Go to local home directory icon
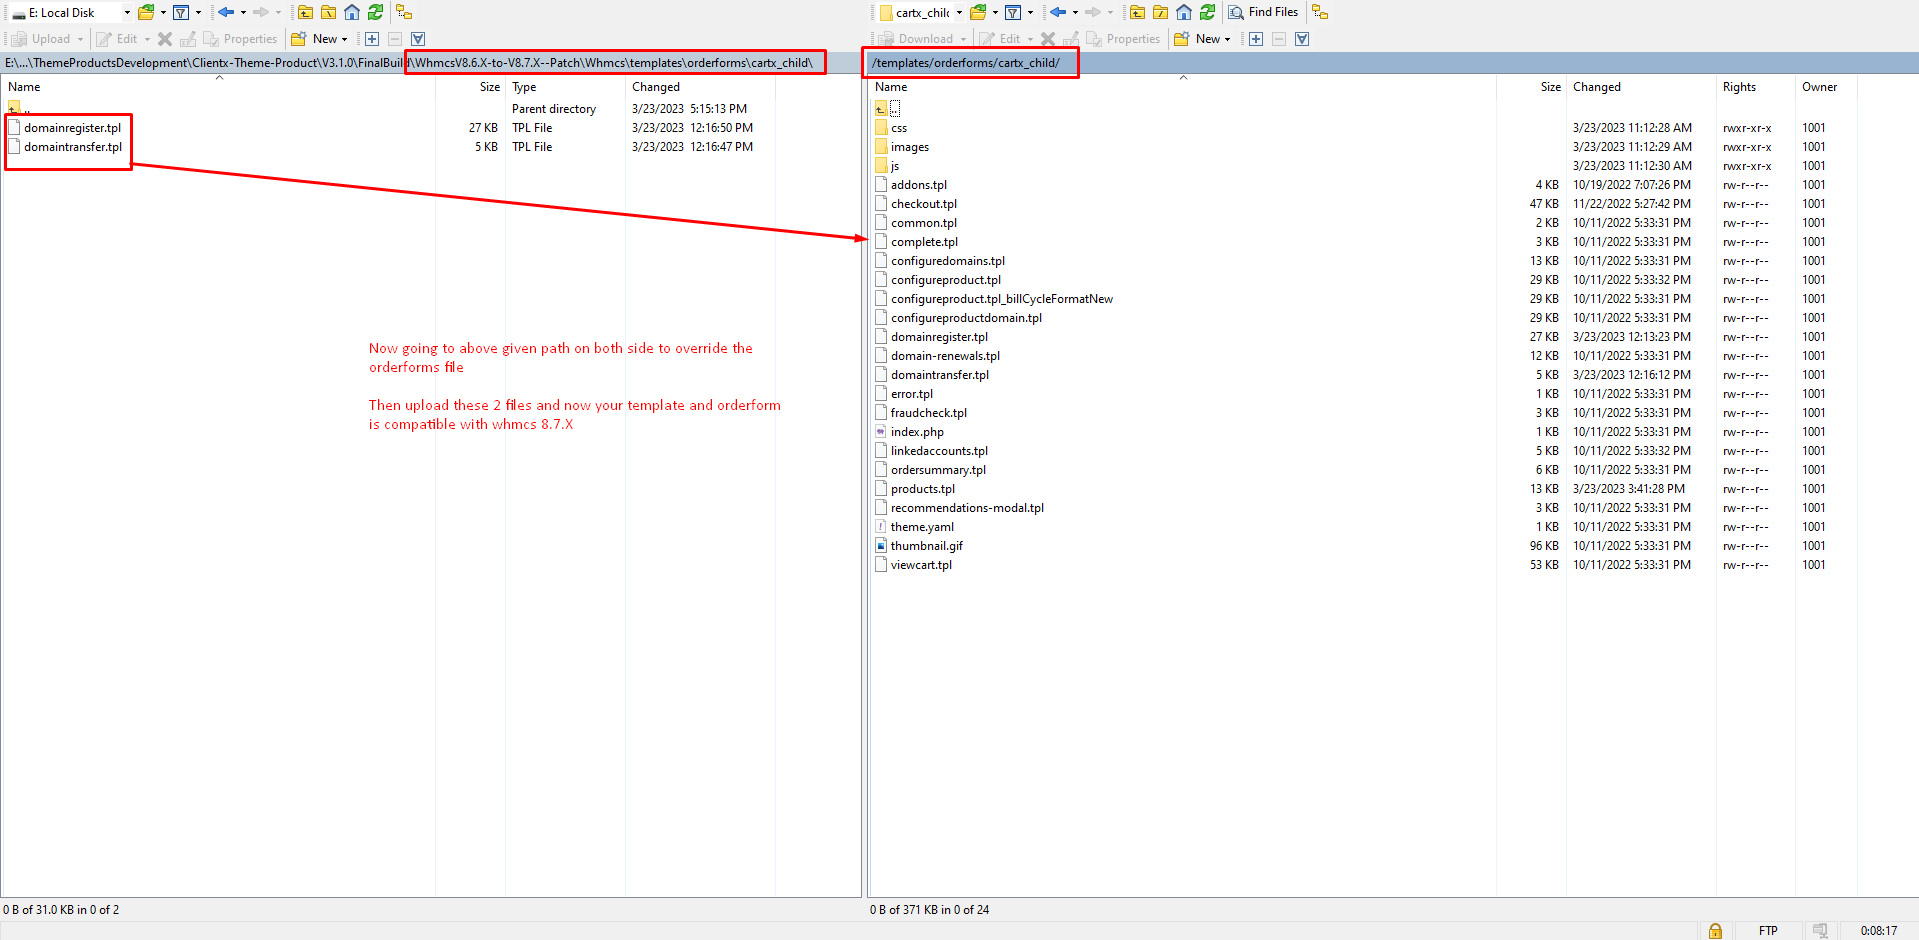 click(352, 12)
